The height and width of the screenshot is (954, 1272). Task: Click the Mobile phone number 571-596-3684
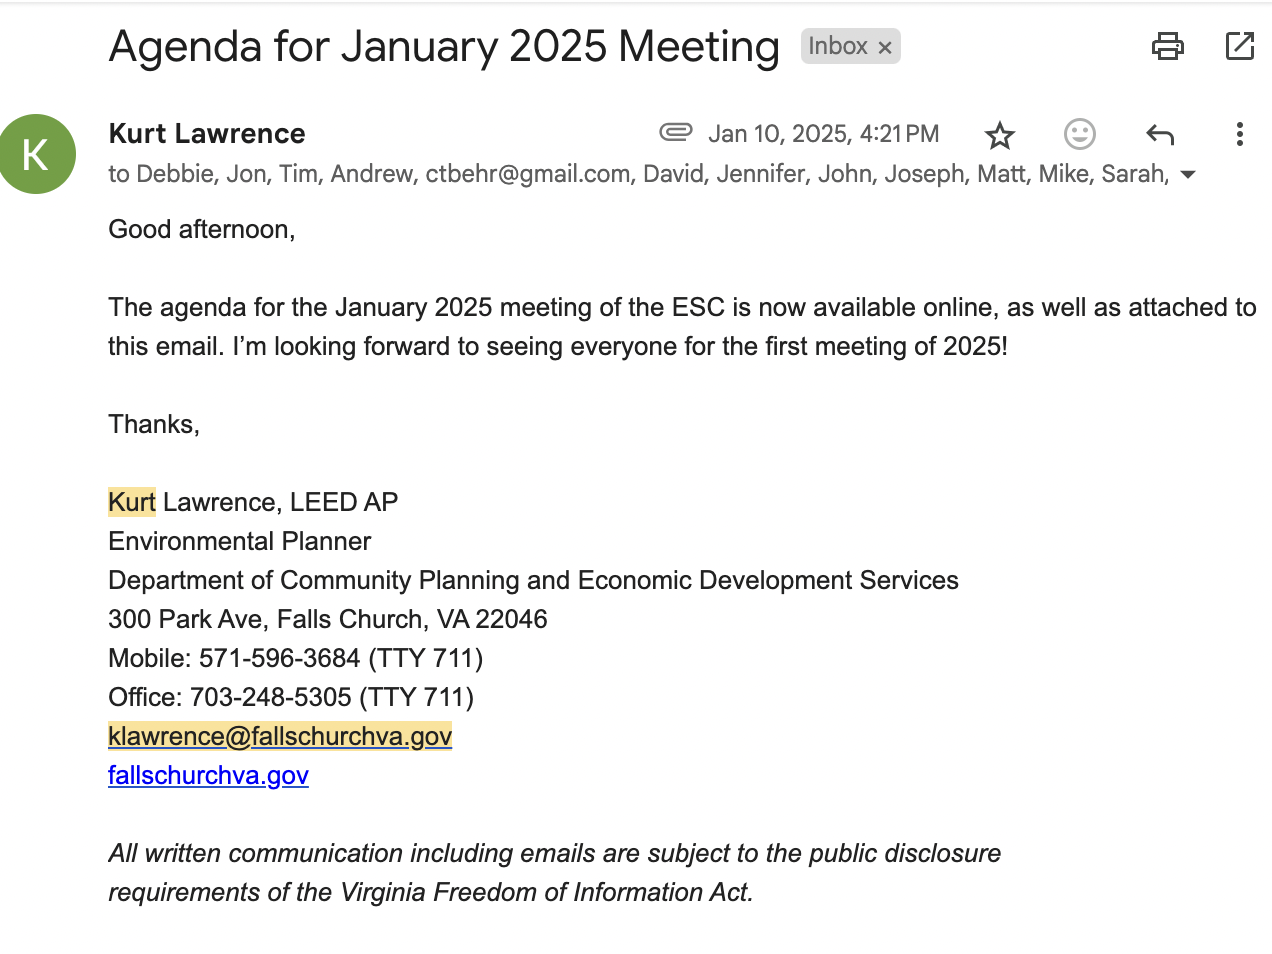279,659
